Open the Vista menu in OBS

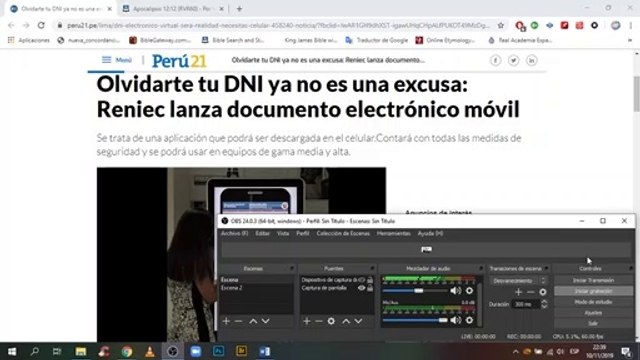click(283, 233)
